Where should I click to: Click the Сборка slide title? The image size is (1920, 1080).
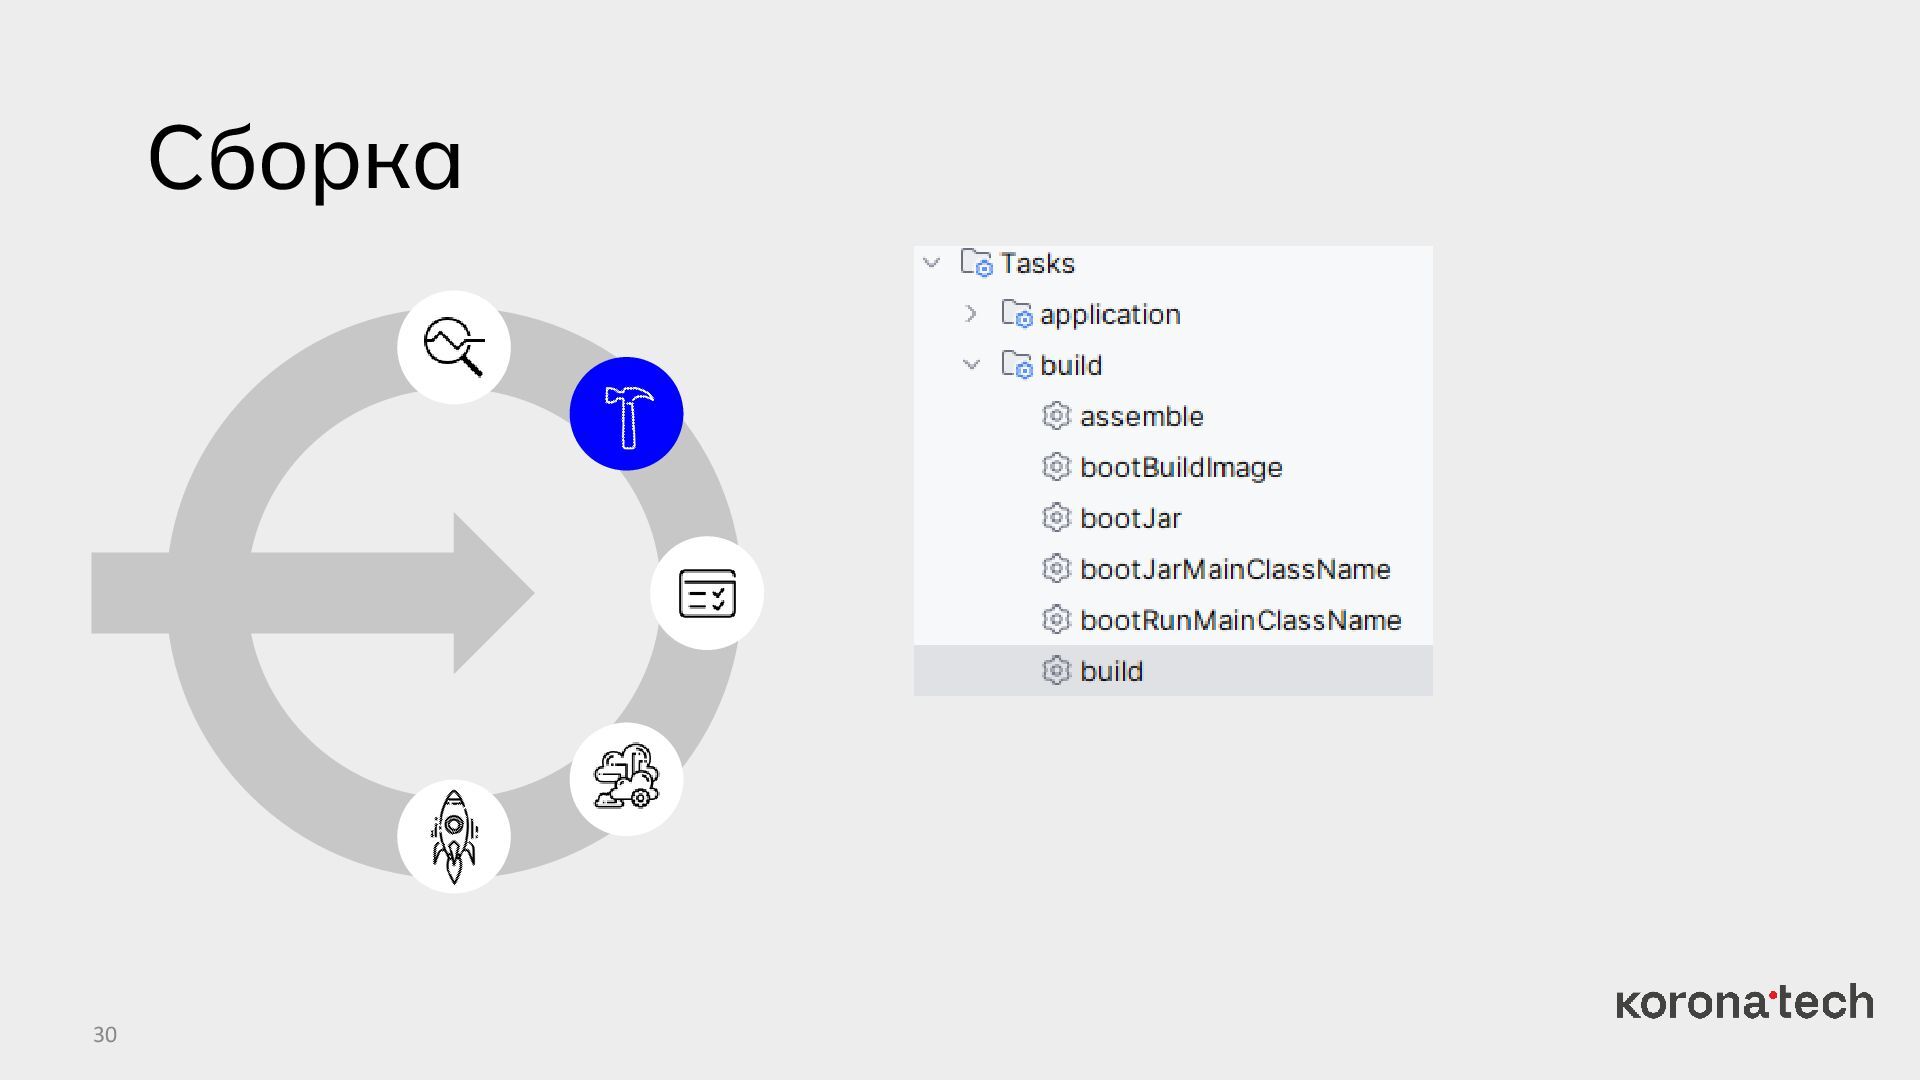point(305,158)
